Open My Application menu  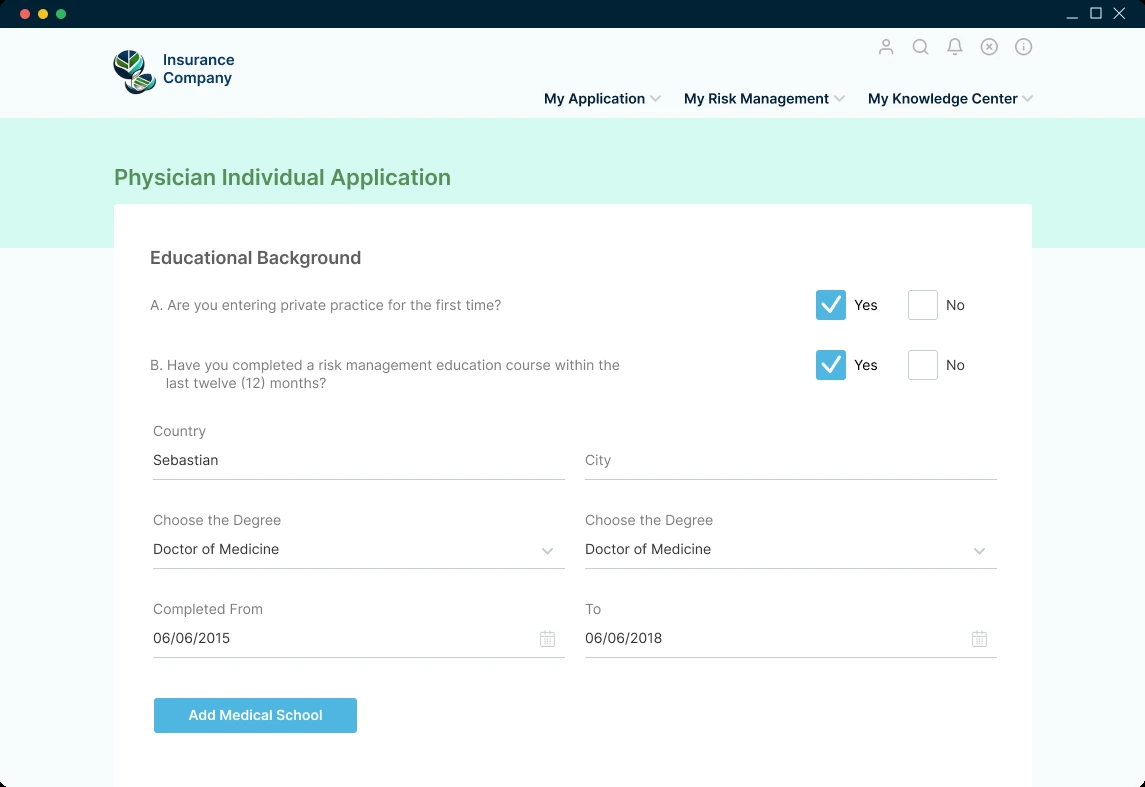click(x=602, y=99)
